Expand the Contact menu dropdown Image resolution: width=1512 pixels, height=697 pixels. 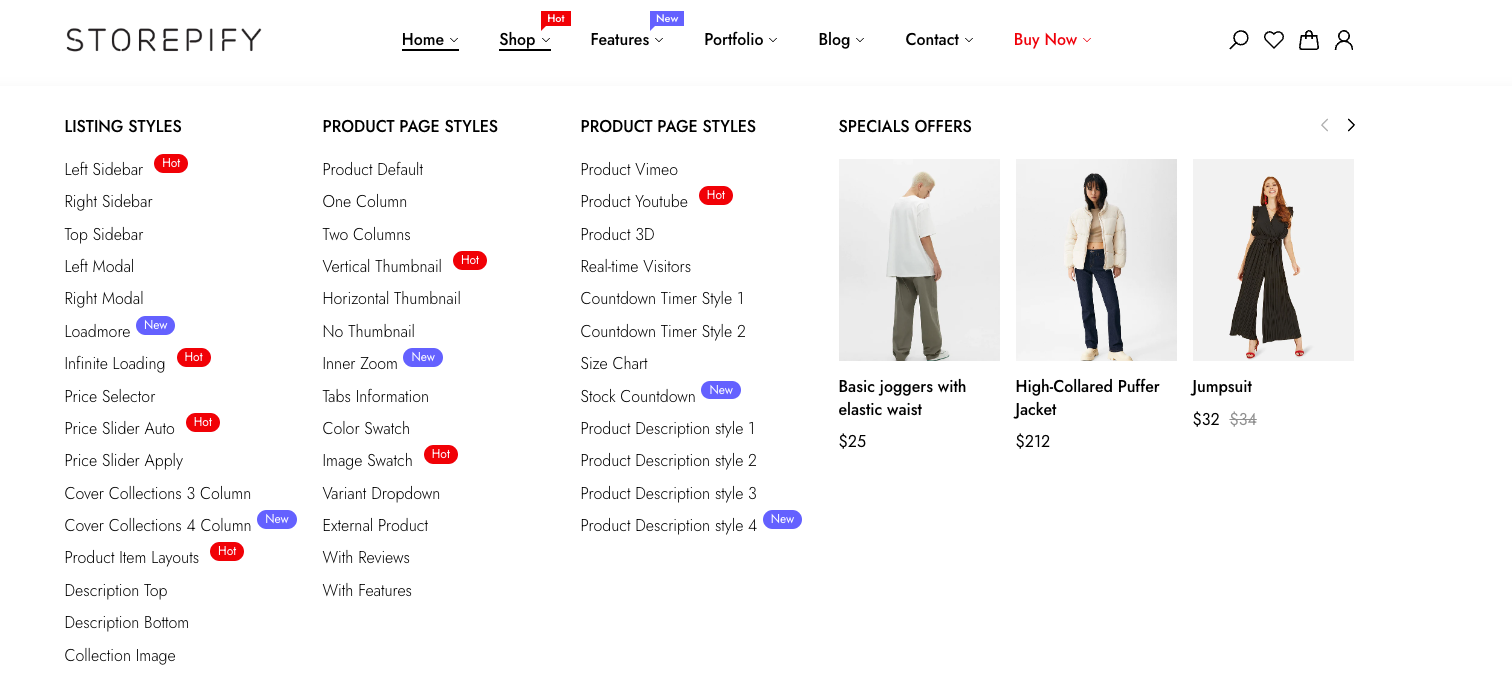[938, 40]
